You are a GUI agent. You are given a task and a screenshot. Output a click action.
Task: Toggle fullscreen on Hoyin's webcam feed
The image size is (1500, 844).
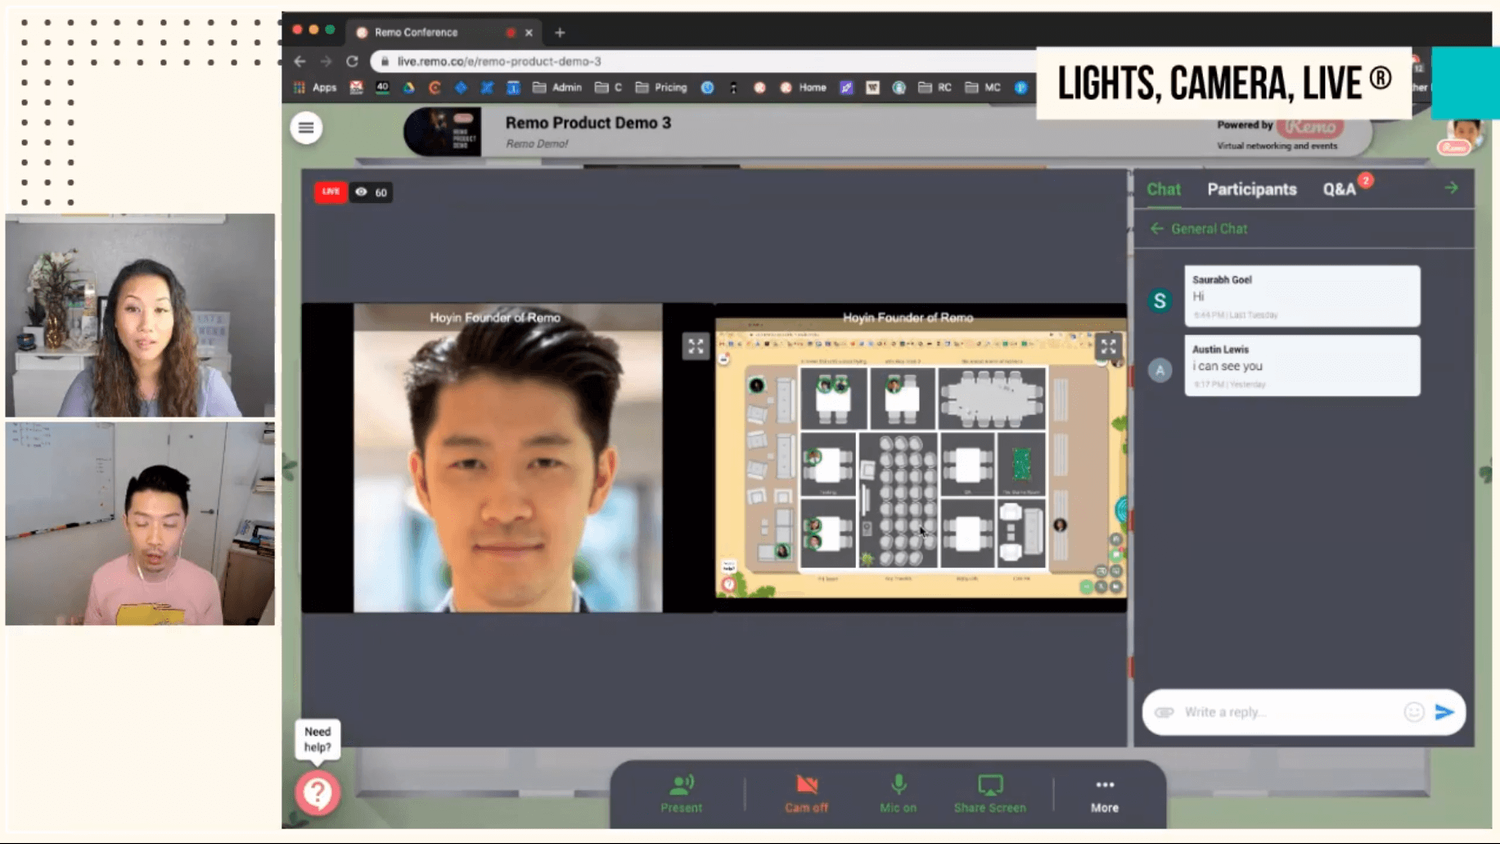coord(695,346)
